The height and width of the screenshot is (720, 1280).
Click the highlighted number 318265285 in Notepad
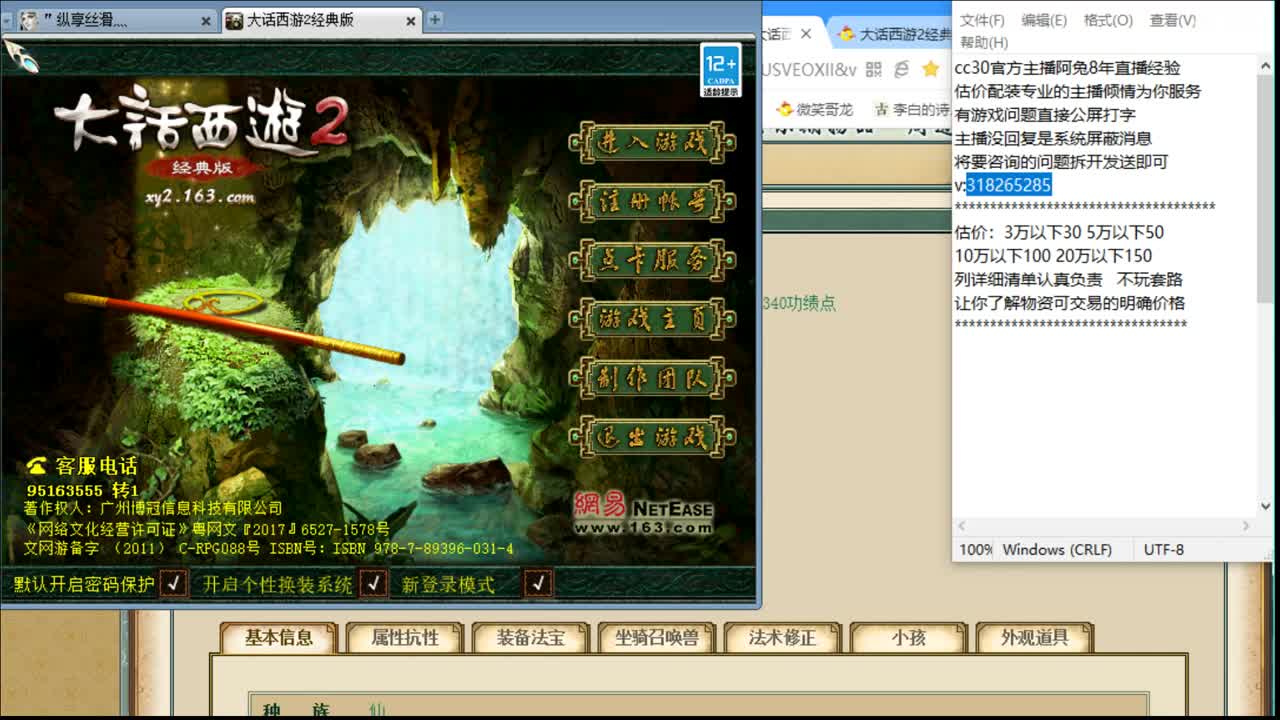coord(1009,185)
